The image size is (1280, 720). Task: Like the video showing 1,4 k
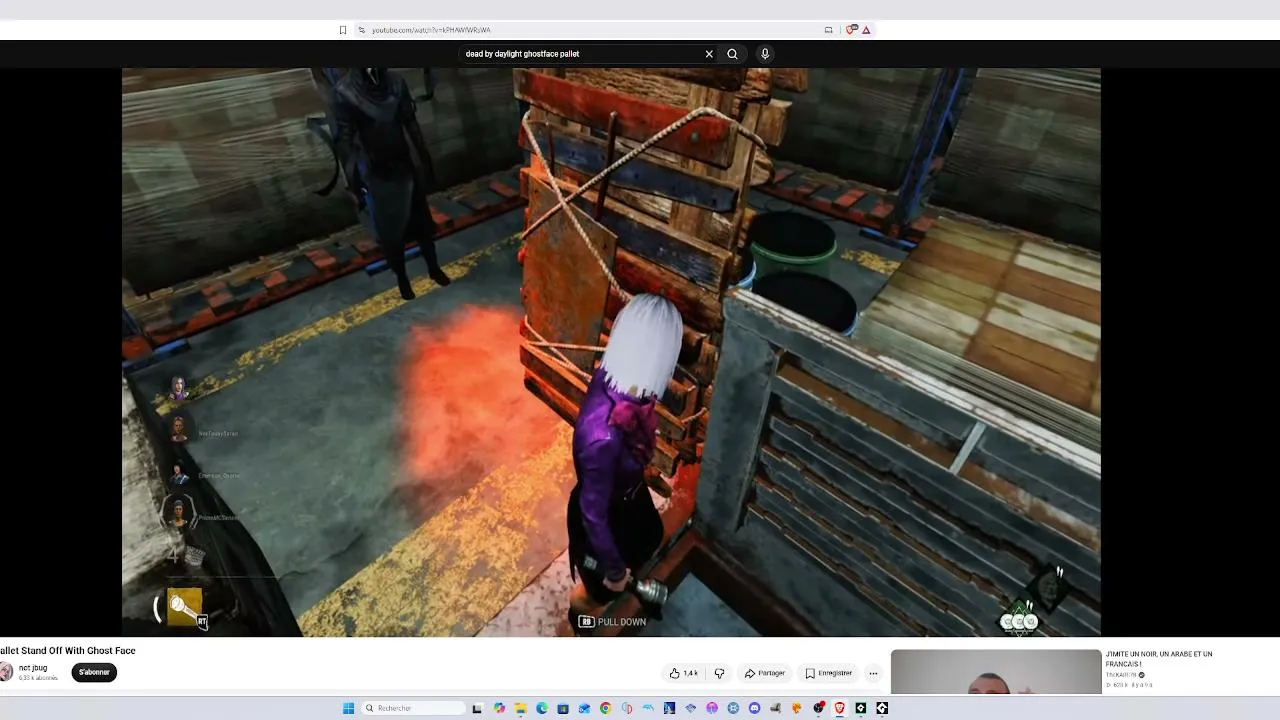(x=684, y=674)
